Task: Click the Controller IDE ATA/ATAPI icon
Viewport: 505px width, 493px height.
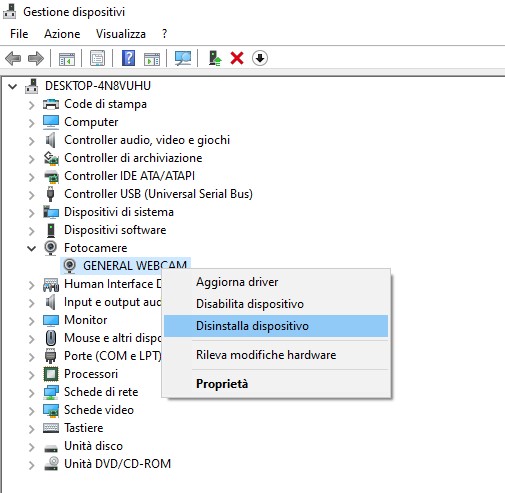Action: [51, 176]
